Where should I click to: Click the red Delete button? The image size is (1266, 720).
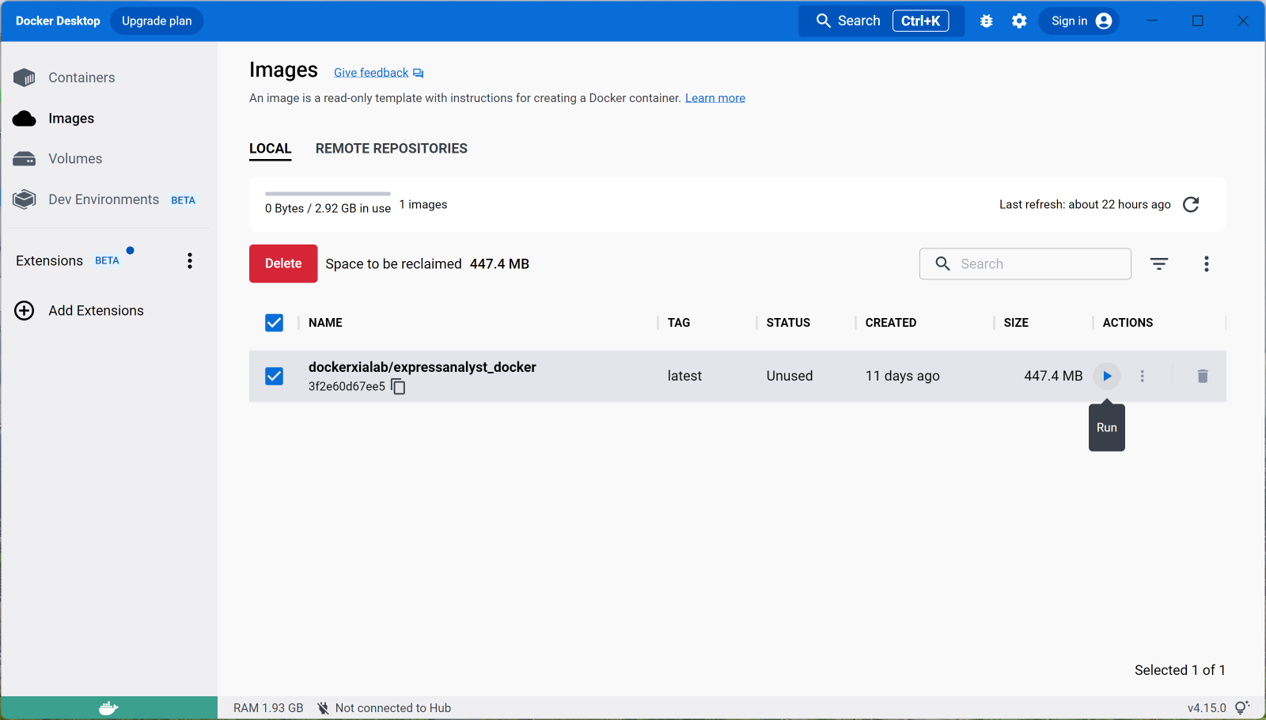[283, 264]
